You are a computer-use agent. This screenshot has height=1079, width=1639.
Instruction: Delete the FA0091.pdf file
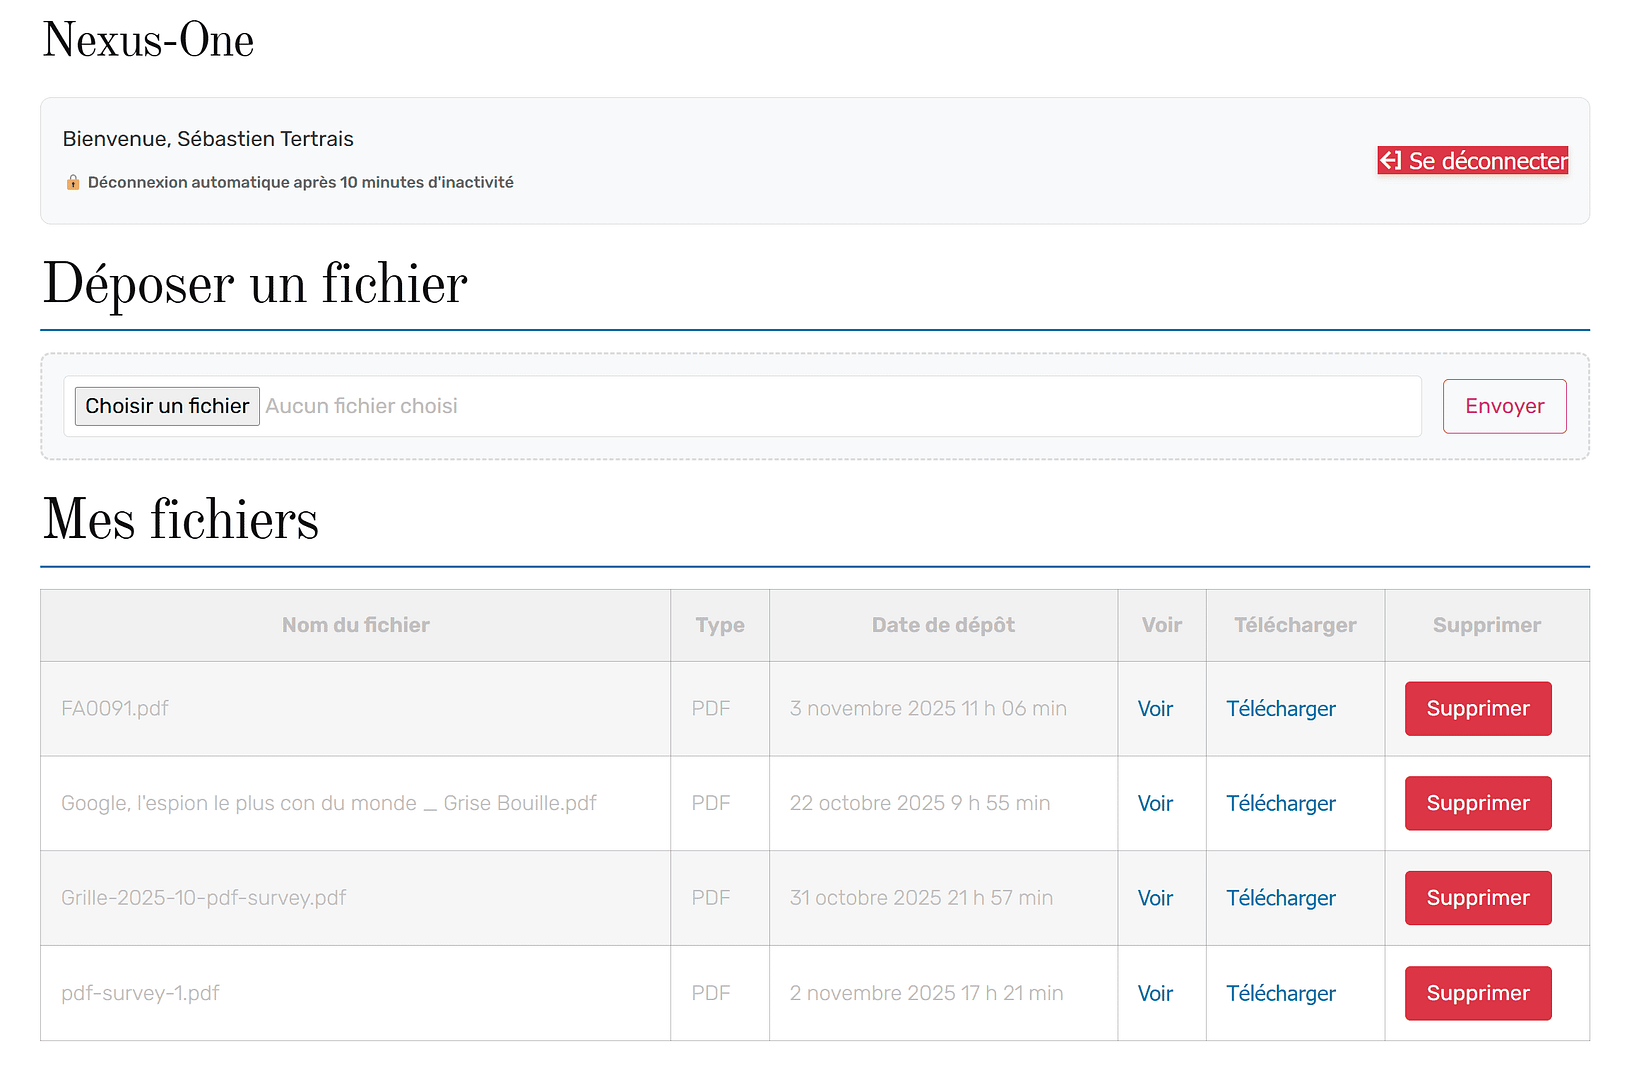click(x=1477, y=709)
